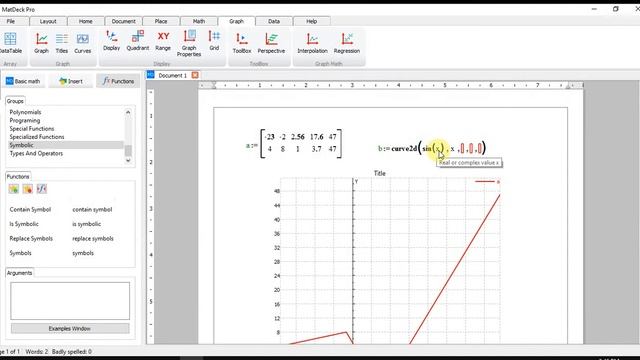This screenshot has height=360, width=640.
Task: Click the fx icon under Functions panel
Action: pyautogui.click(x=42, y=189)
